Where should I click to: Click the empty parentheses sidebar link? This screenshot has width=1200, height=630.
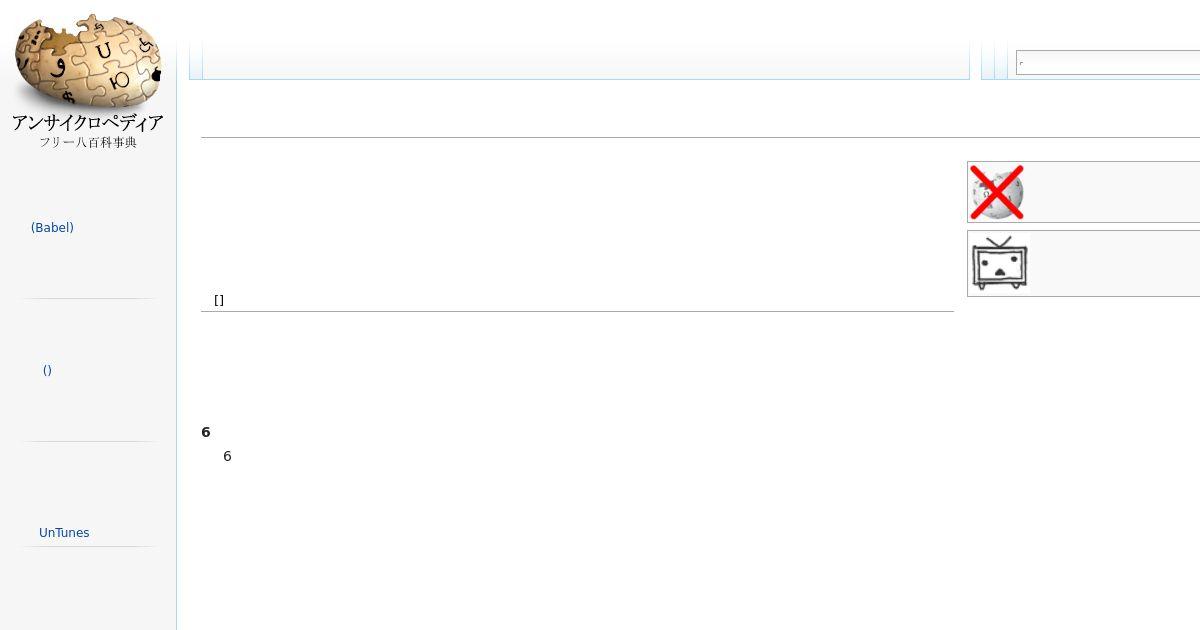(x=47, y=370)
